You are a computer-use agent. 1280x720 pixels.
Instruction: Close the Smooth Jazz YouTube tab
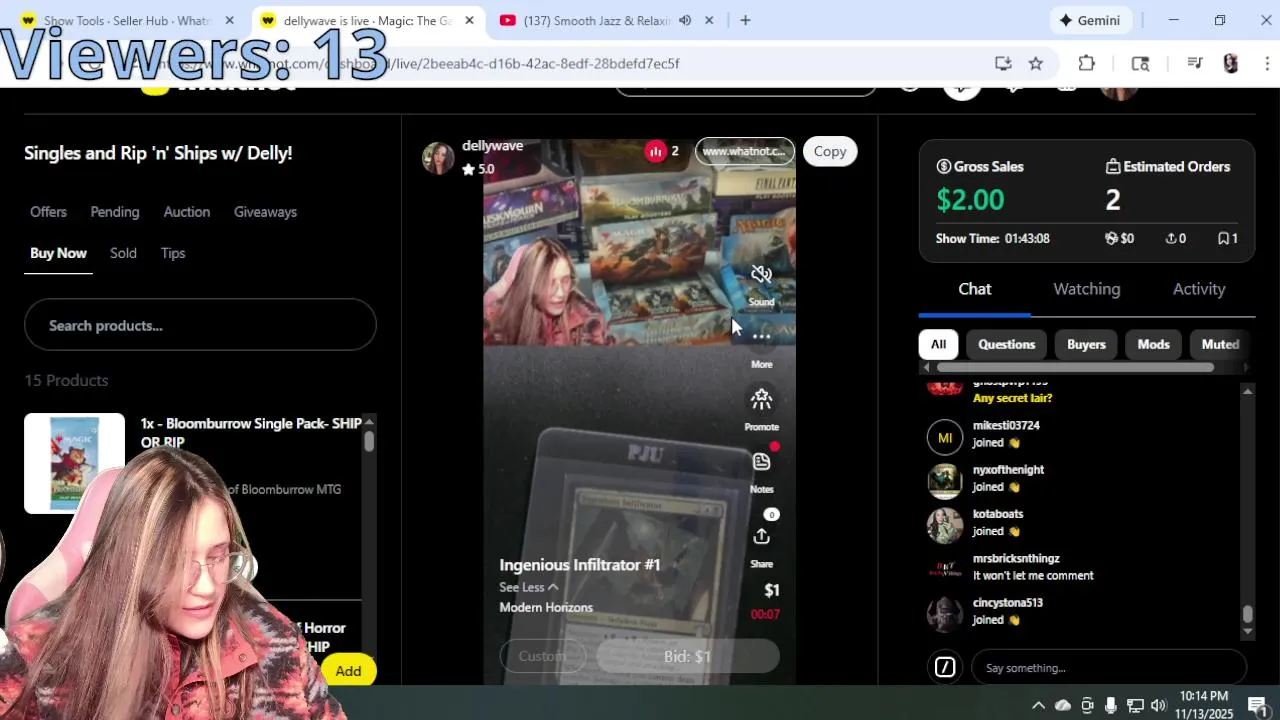[x=709, y=20]
